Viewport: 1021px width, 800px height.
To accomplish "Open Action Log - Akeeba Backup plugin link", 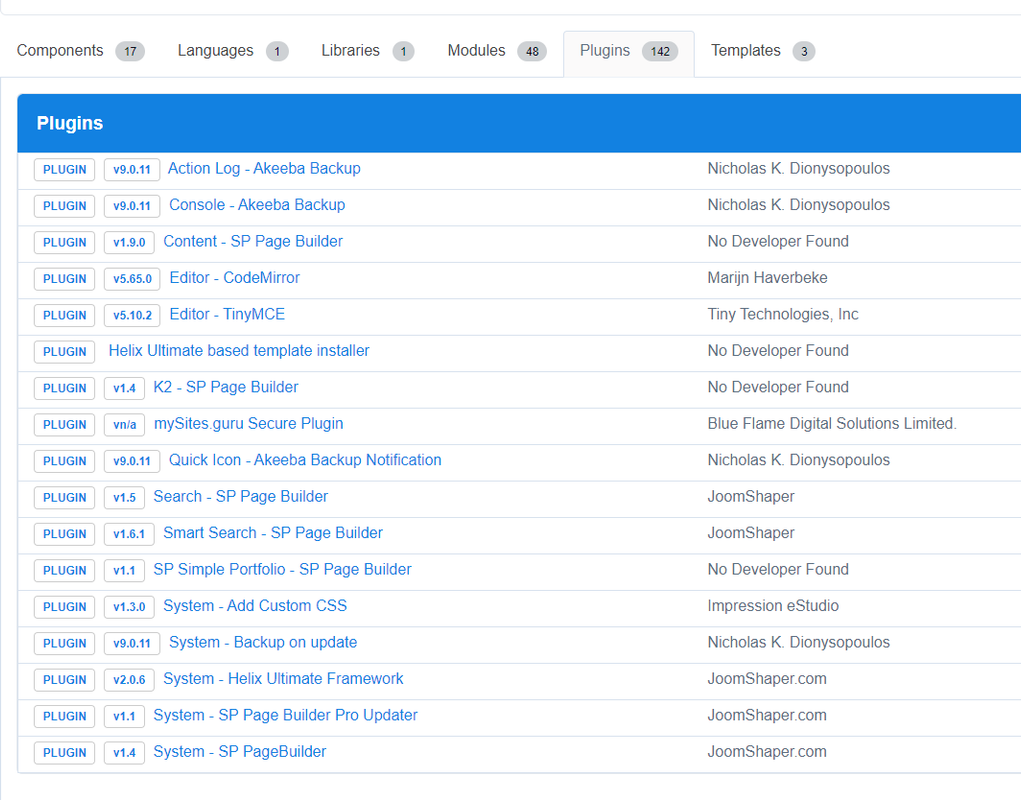I will pyautogui.click(x=264, y=169).
